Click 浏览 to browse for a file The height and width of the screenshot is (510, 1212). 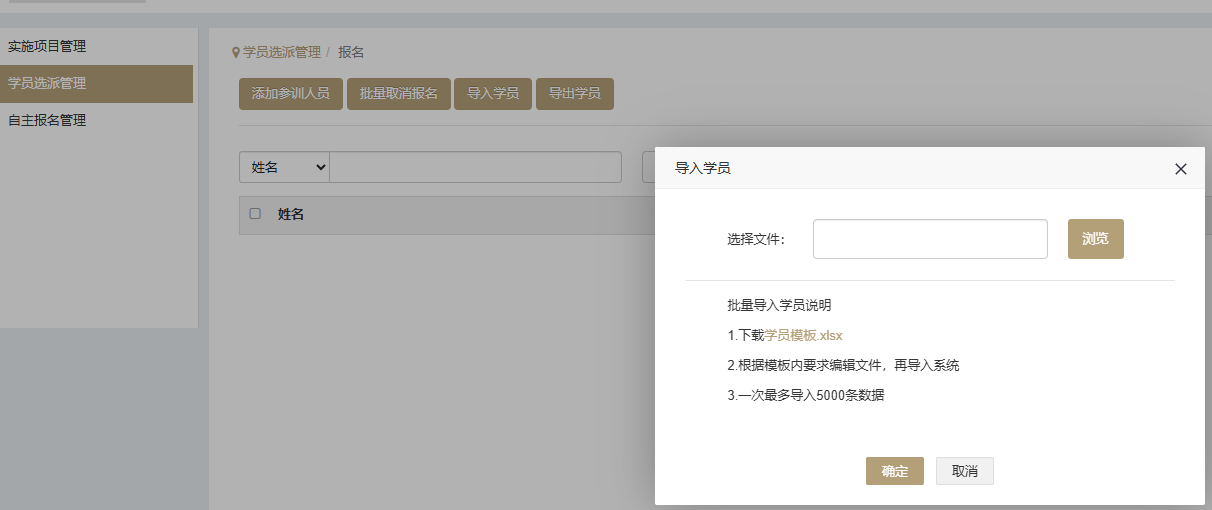tap(1095, 239)
